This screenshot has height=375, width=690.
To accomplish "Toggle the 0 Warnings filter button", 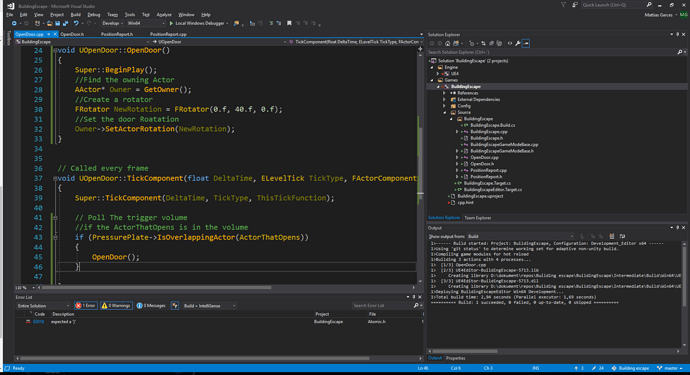I will [116, 305].
